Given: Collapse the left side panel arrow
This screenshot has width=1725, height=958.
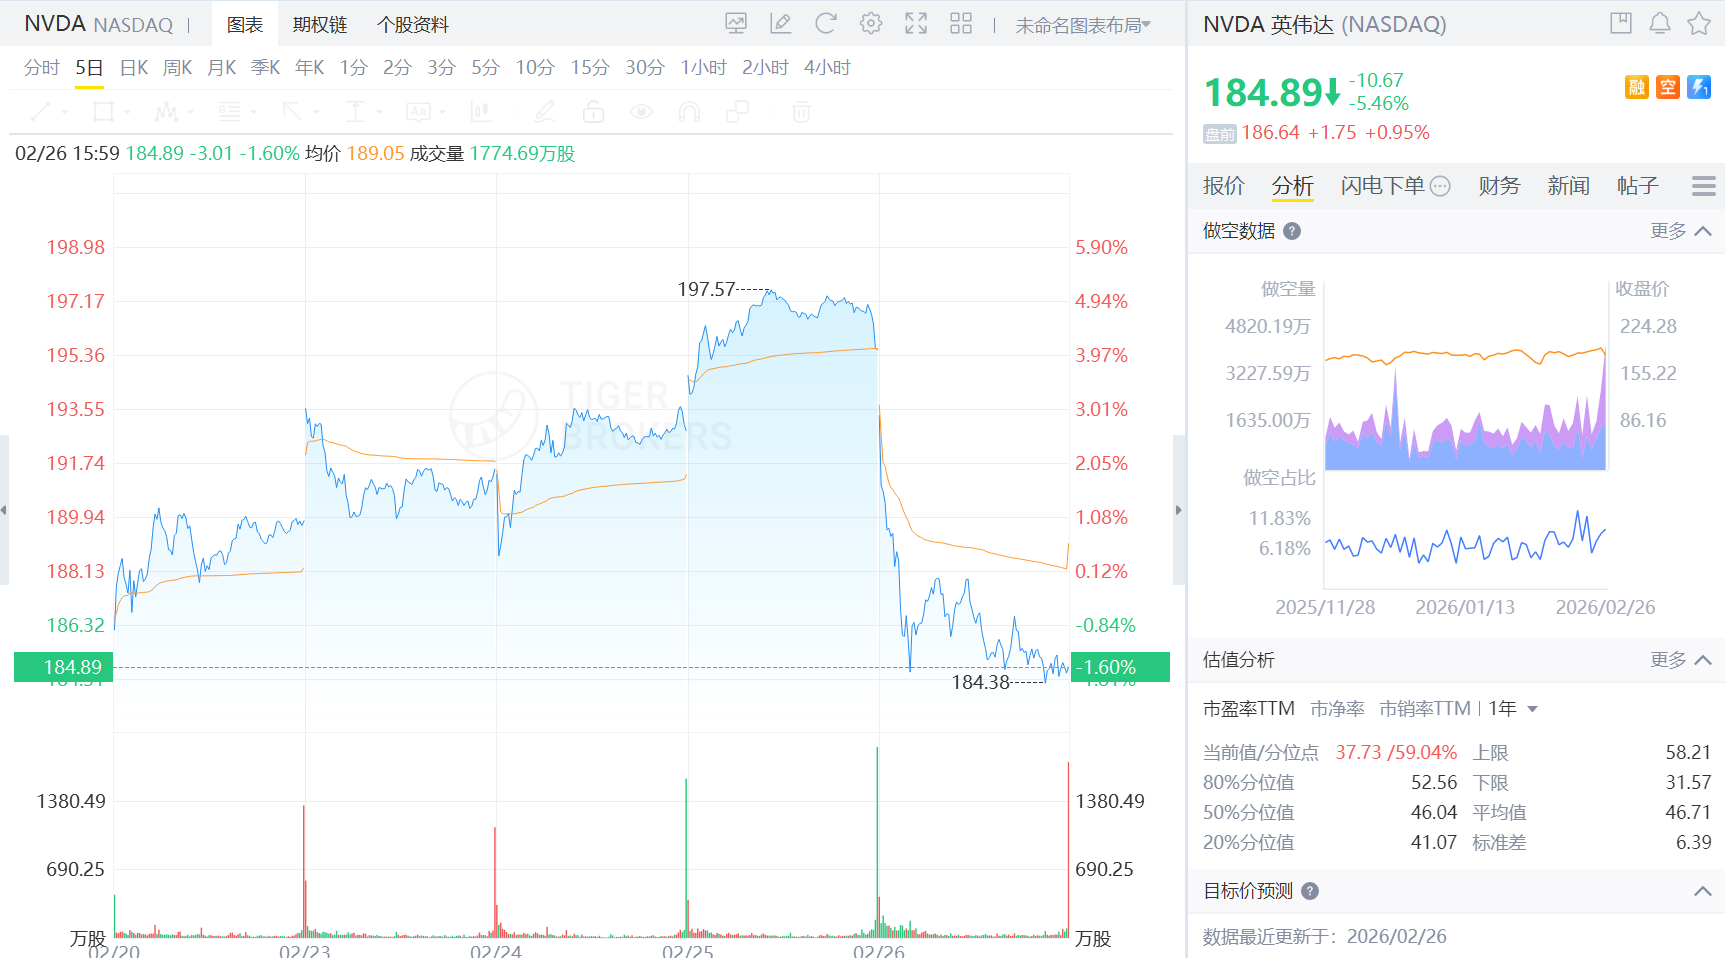Looking at the screenshot, I should tap(4, 510).
